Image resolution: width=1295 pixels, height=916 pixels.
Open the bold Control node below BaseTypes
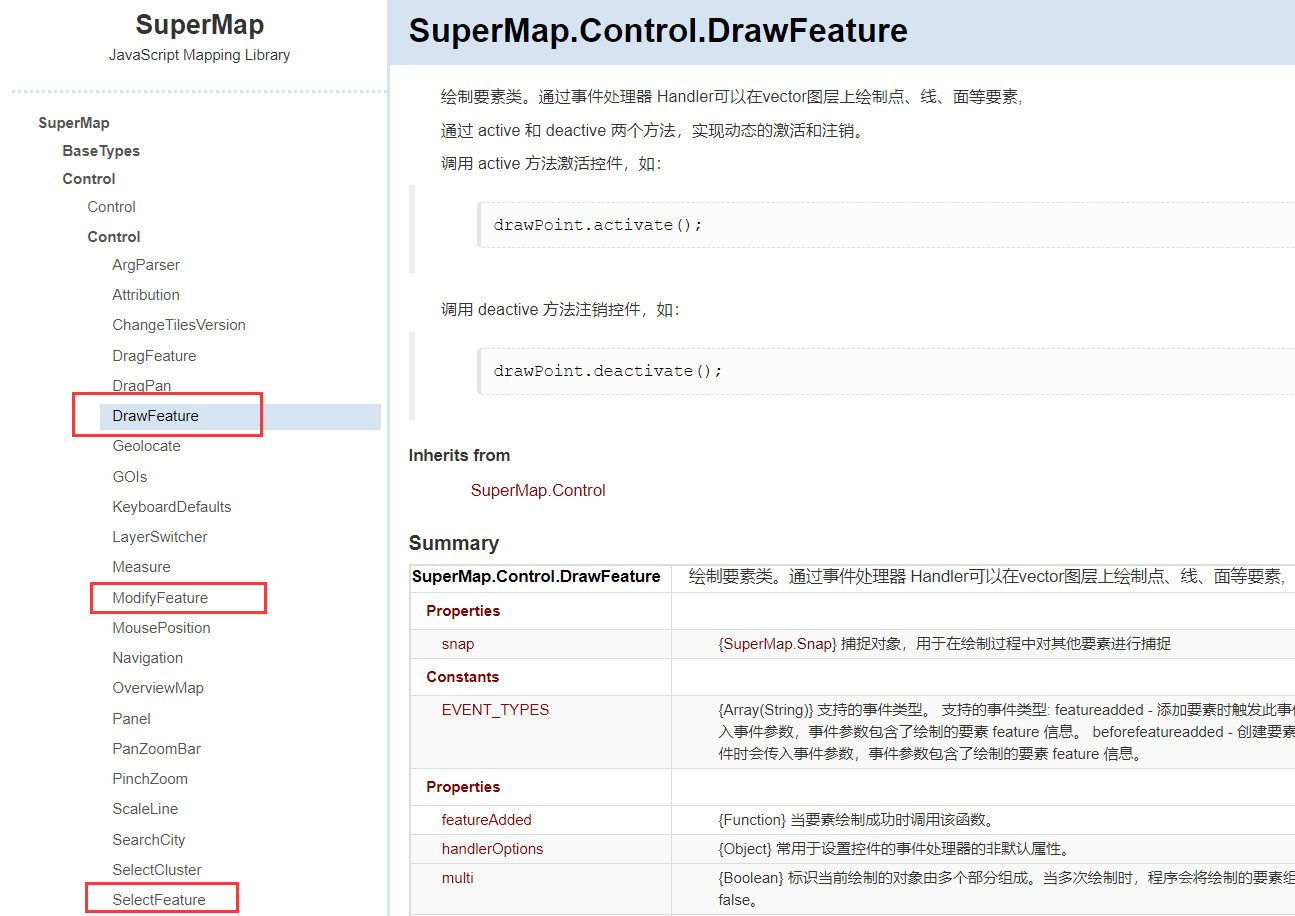89,179
